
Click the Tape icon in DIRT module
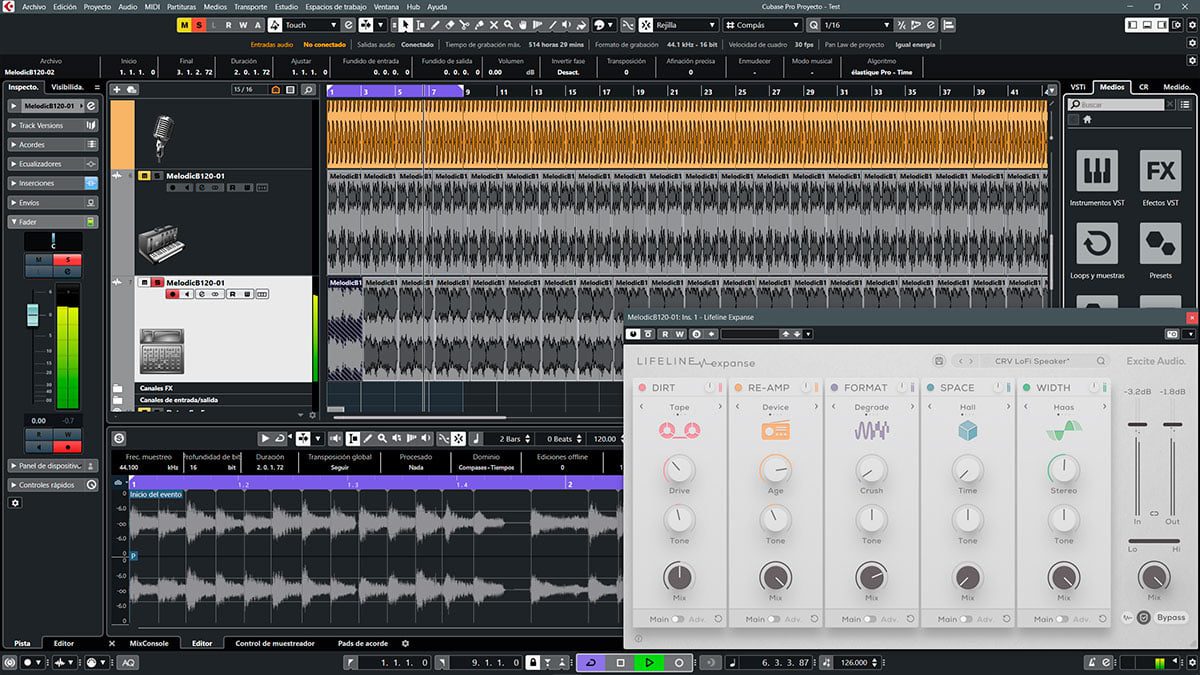pyautogui.click(x=679, y=430)
